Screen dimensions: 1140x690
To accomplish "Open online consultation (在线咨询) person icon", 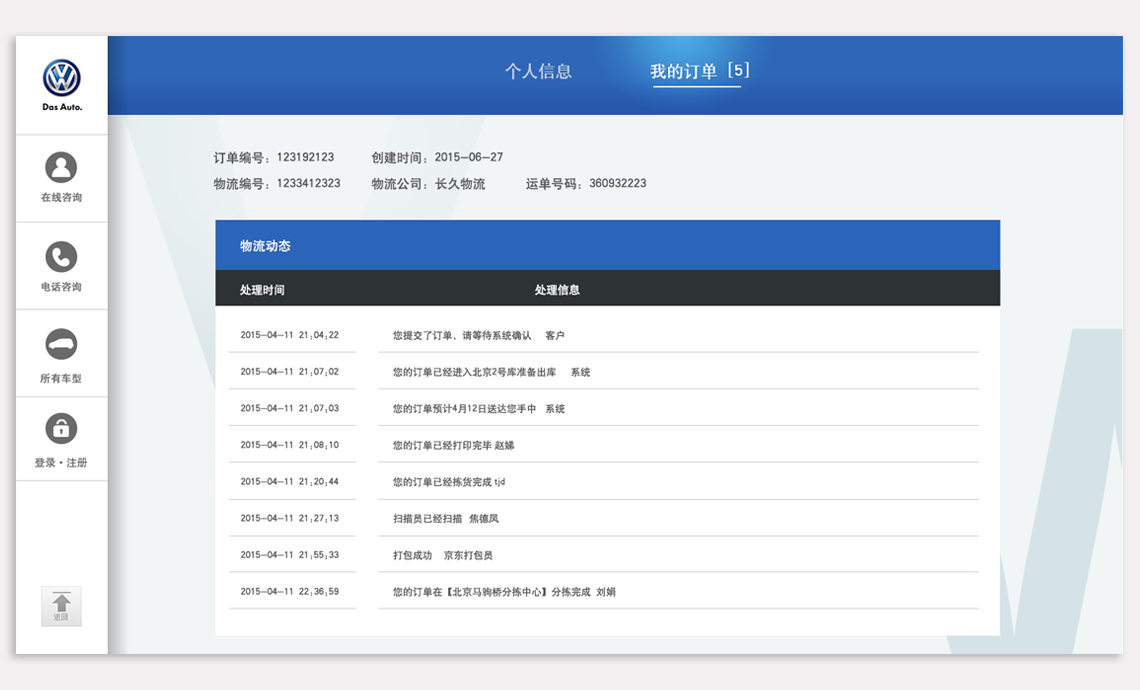I will click(x=61, y=167).
